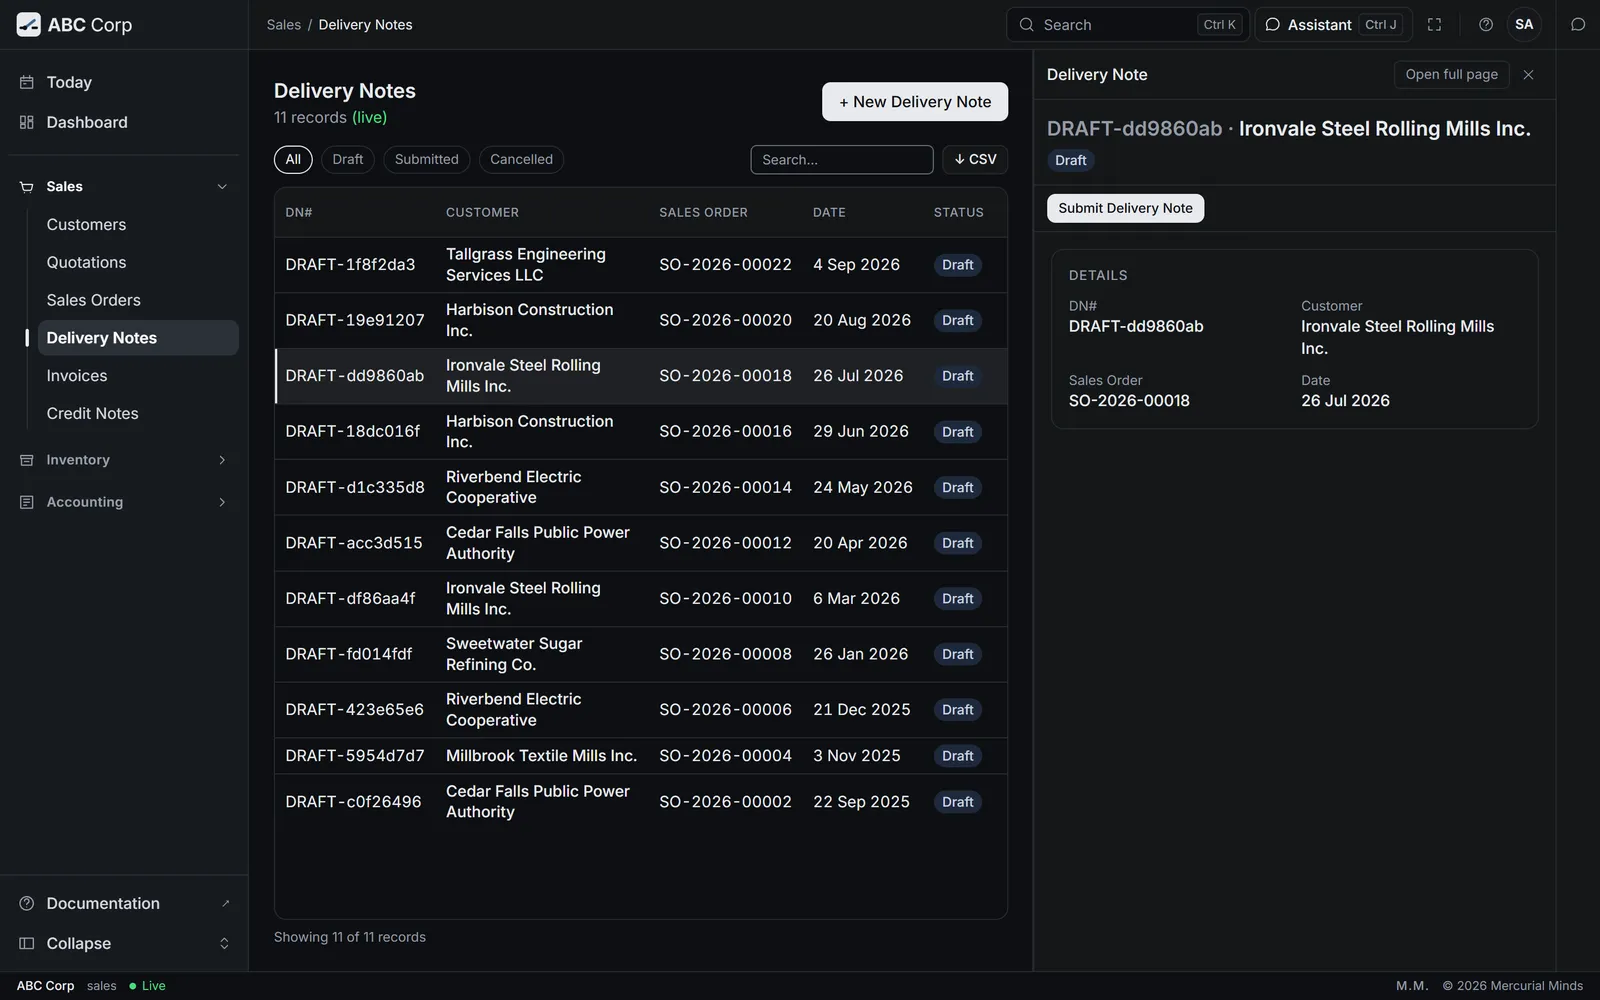The height and width of the screenshot is (1000, 1600).
Task: Open Credit Notes in the sidebar
Action: pyautogui.click(x=138, y=414)
